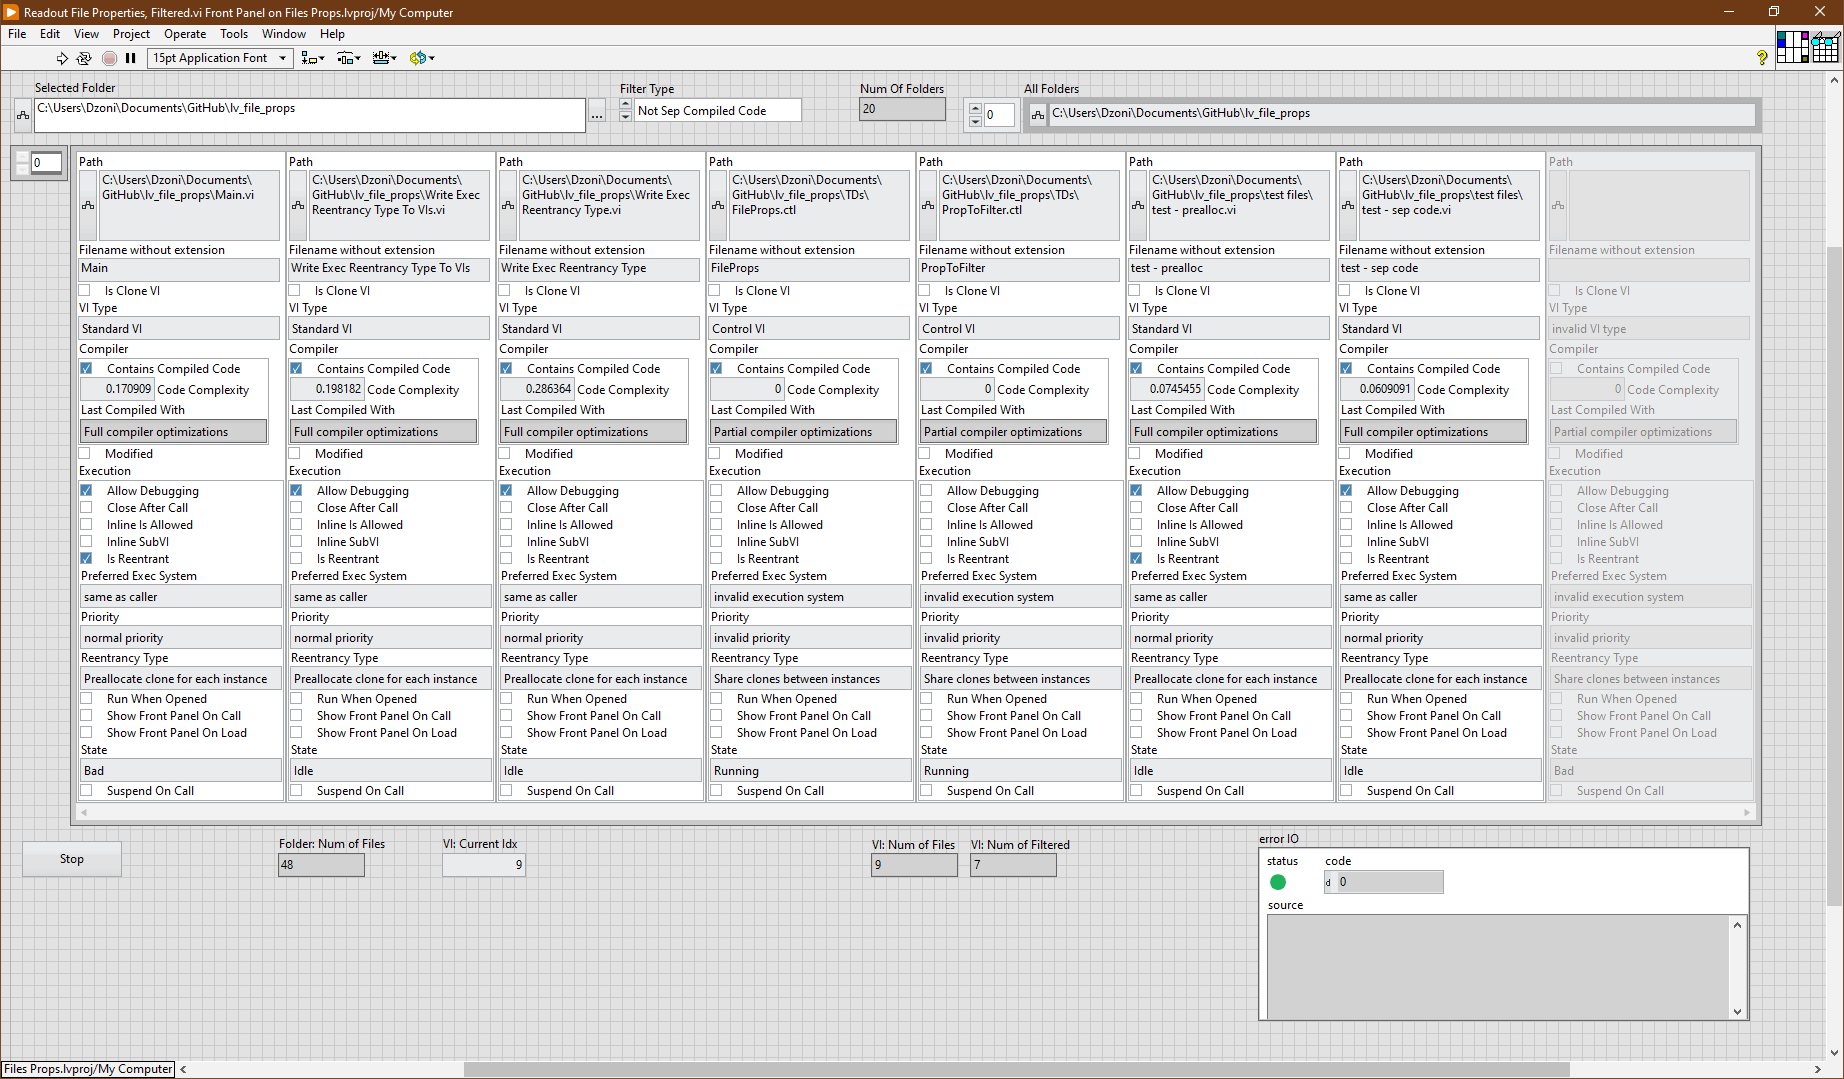Open the connector pane pattern icon

click(x=1792, y=47)
